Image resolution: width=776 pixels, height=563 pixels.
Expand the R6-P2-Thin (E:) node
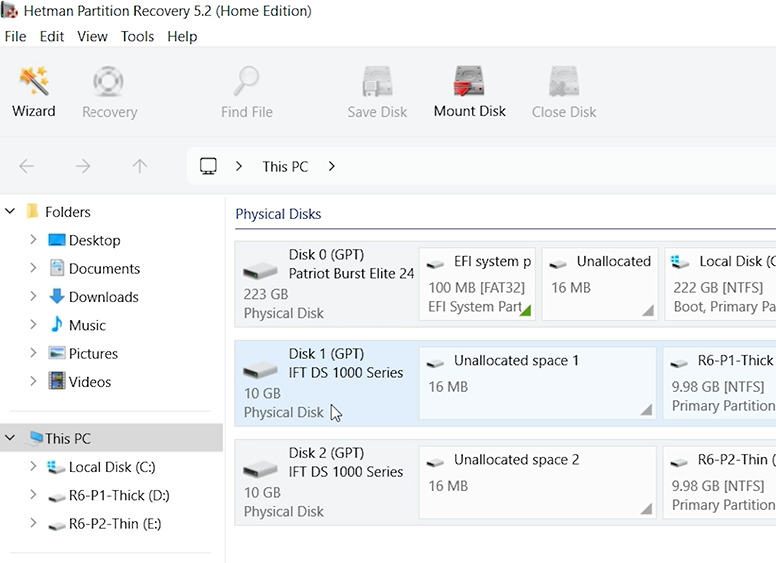pos(33,523)
